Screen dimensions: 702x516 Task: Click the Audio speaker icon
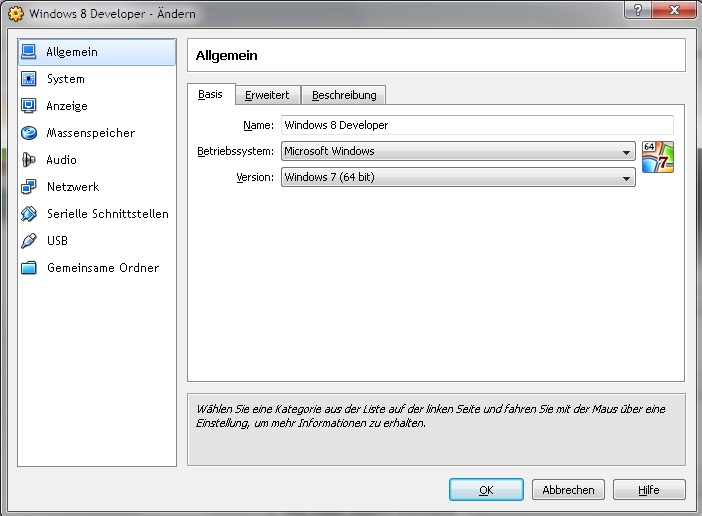[29, 160]
